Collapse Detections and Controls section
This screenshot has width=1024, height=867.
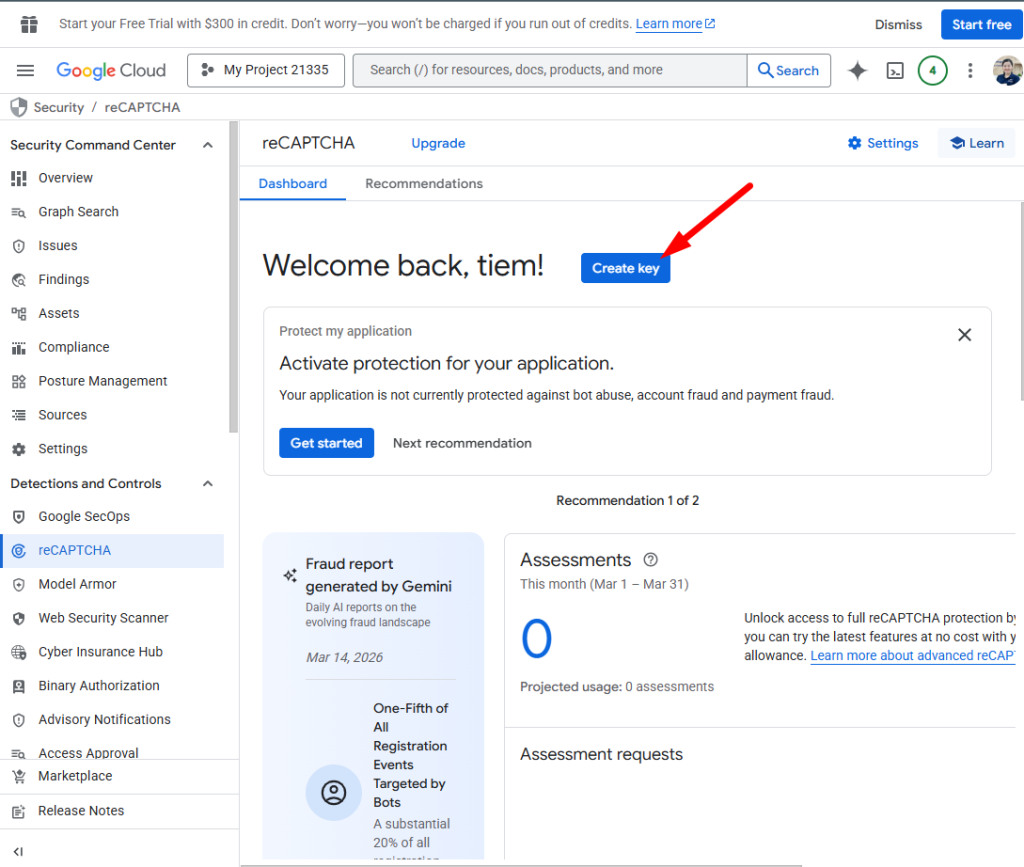coord(208,484)
